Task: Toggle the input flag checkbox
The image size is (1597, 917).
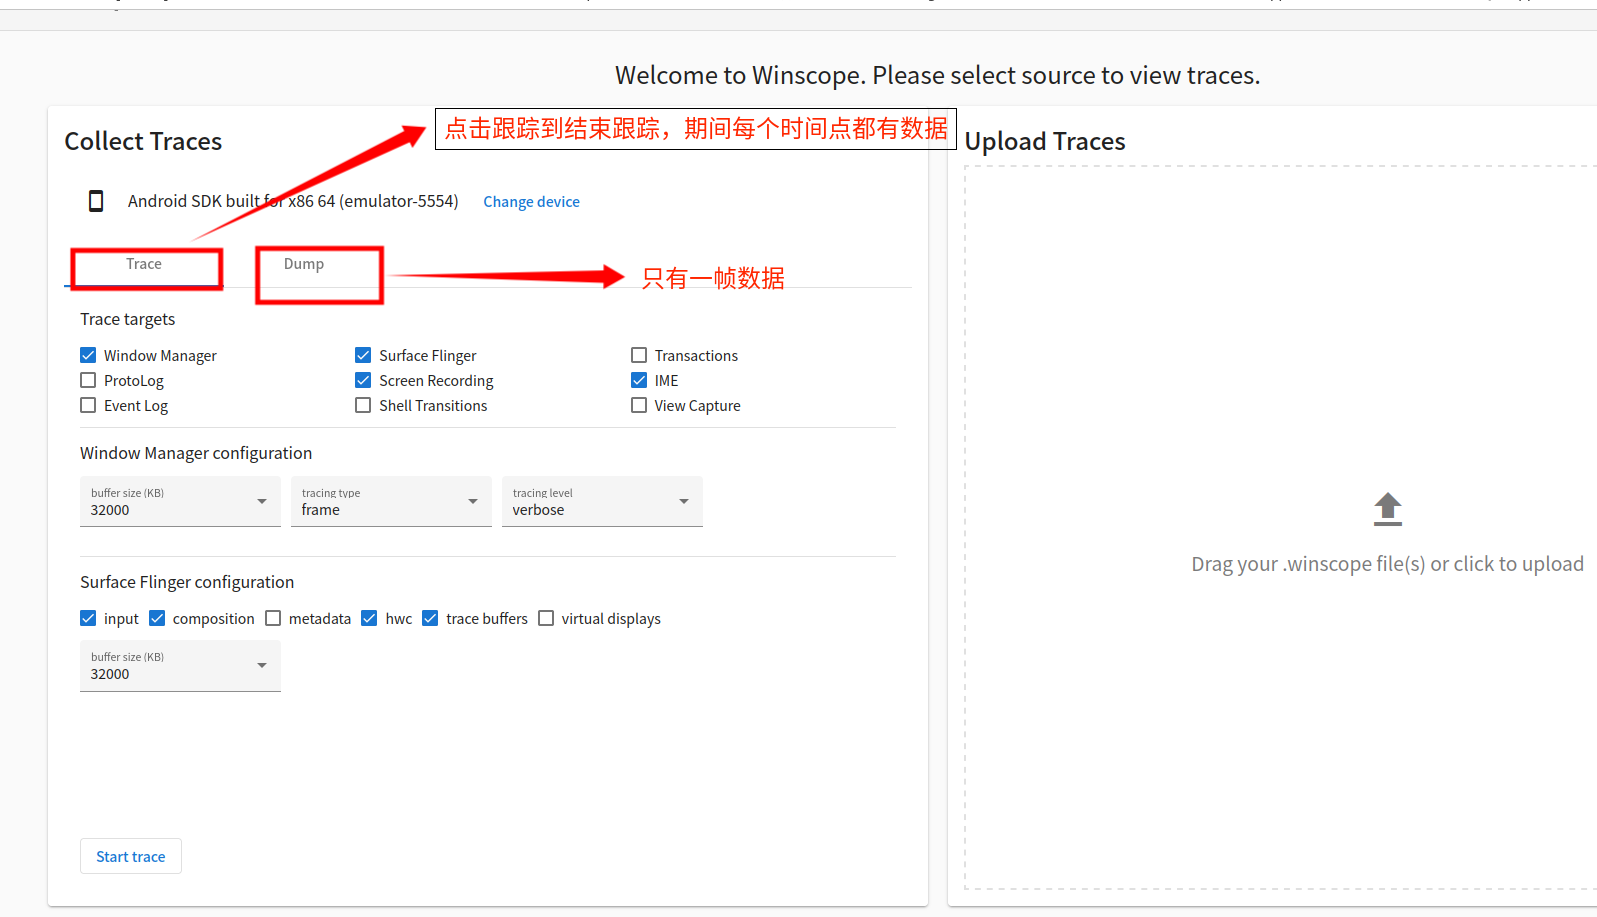Action: [88, 618]
